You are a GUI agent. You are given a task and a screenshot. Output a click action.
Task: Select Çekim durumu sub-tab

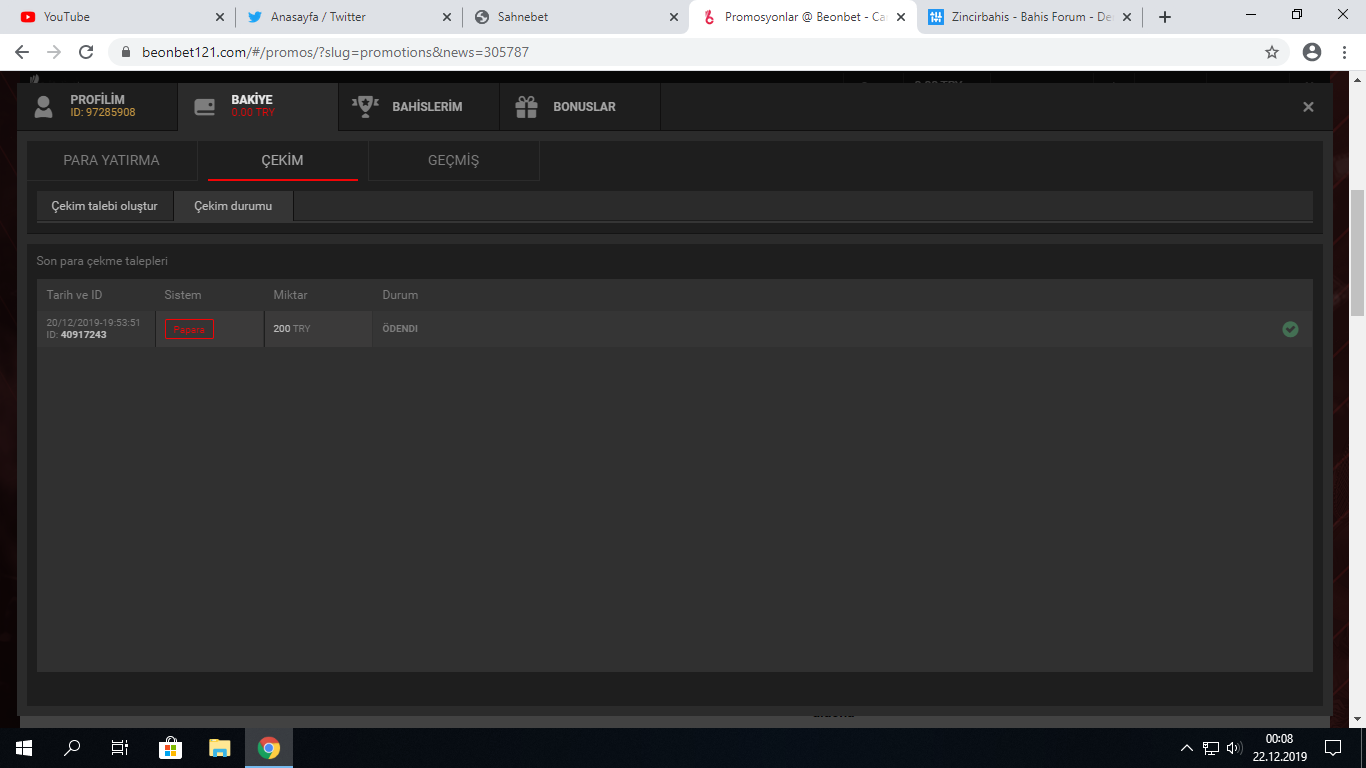point(233,206)
